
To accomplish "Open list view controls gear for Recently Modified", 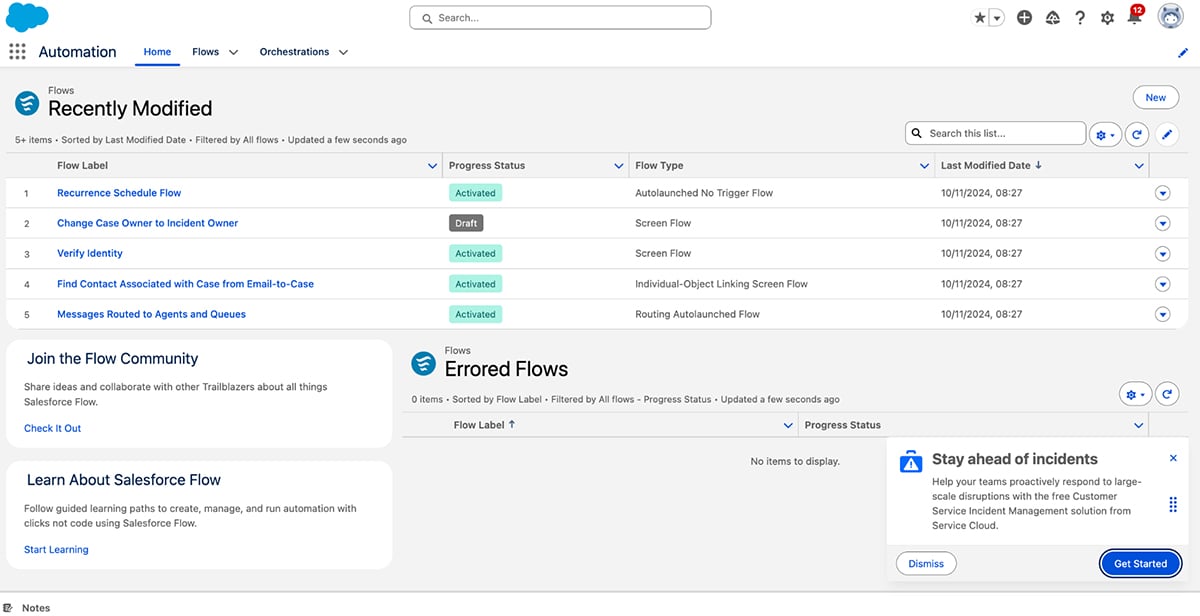I will pos(1103,133).
